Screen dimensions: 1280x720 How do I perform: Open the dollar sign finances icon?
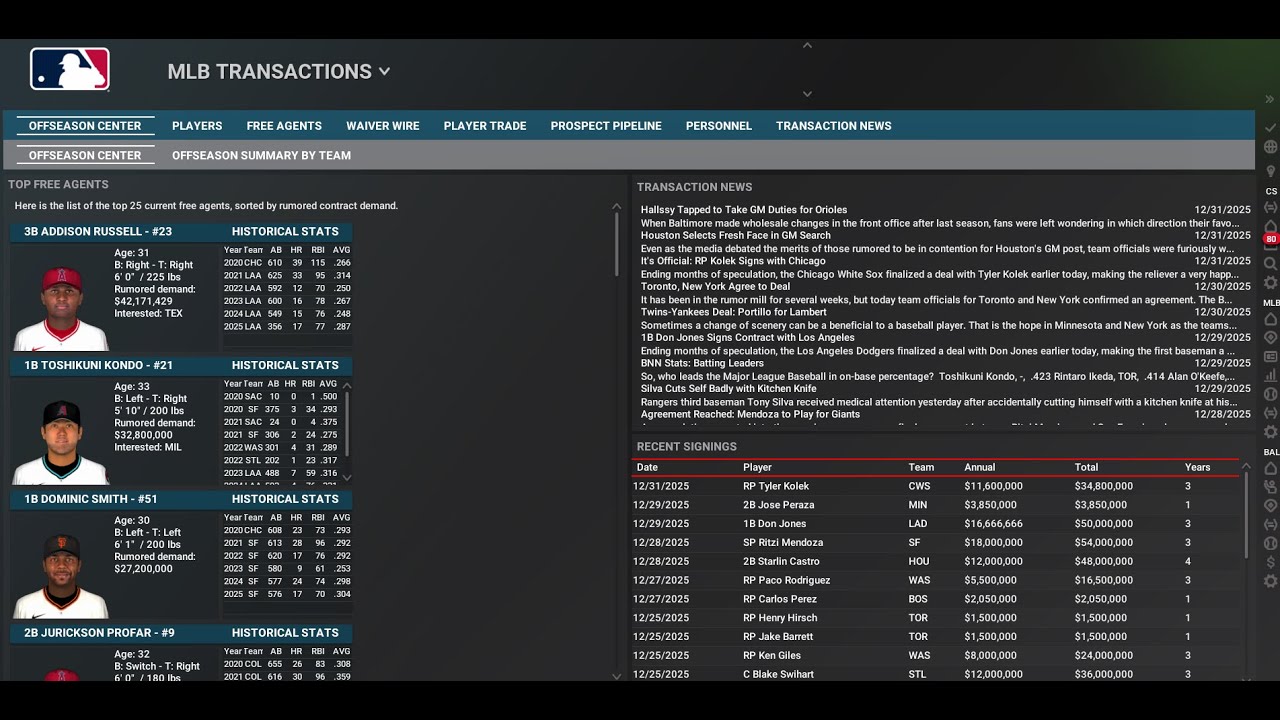pyautogui.click(x=1271, y=562)
